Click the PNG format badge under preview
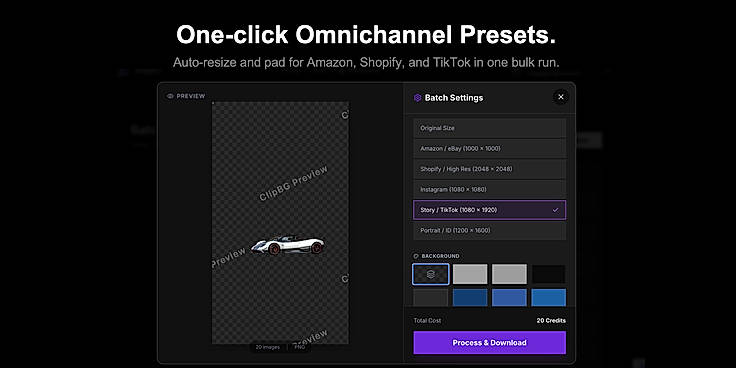736x368 pixels. 300,347
